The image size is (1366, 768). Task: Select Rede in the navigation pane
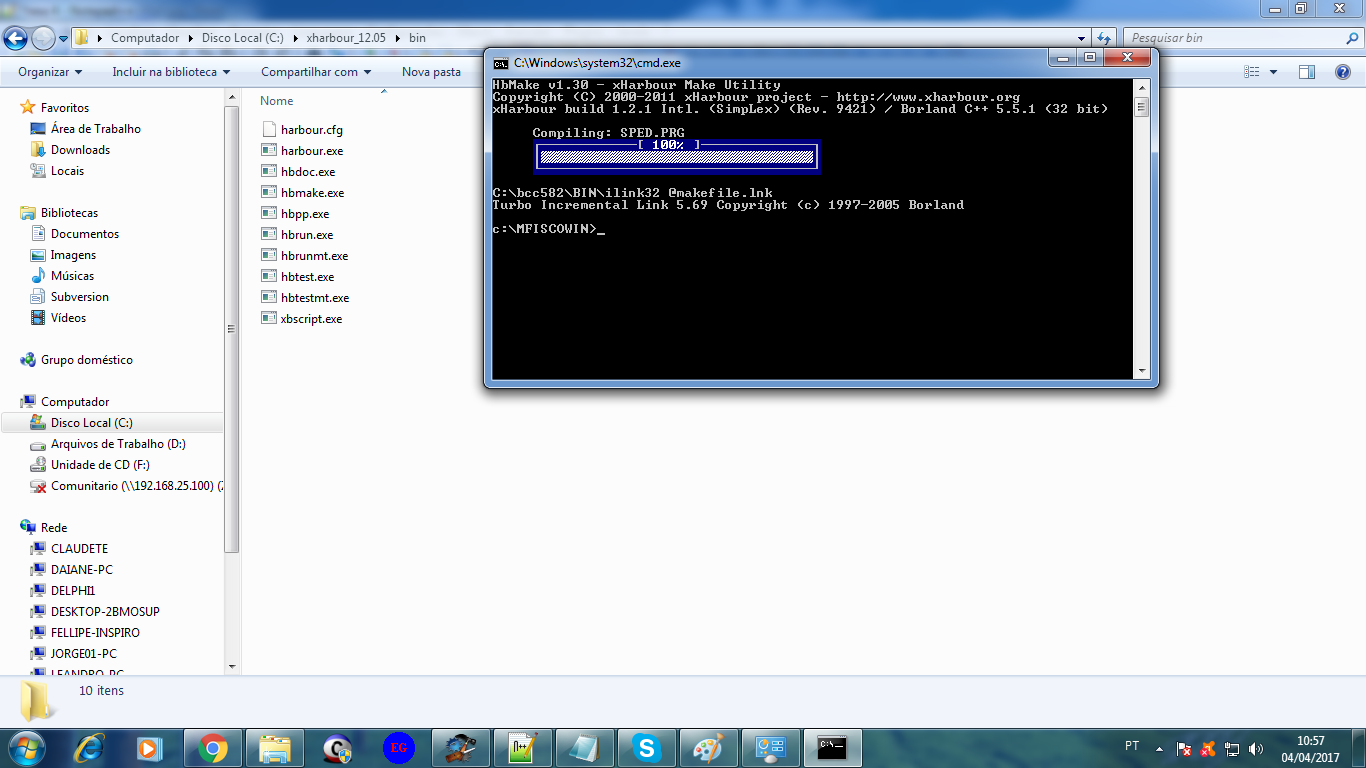tap(54, 528)
